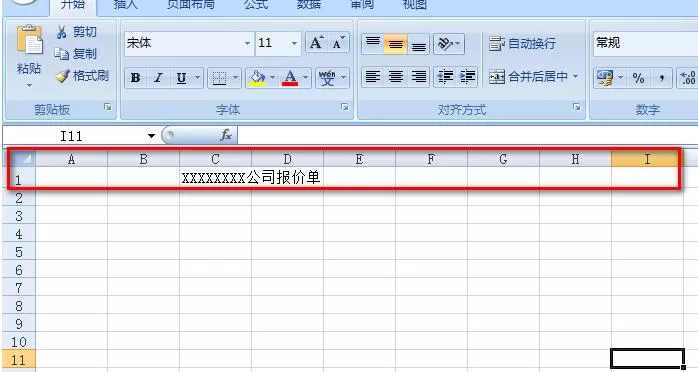Switch to the 插入 Insert tab
Screen dimensions: 698x372
(x=126, y=5)
